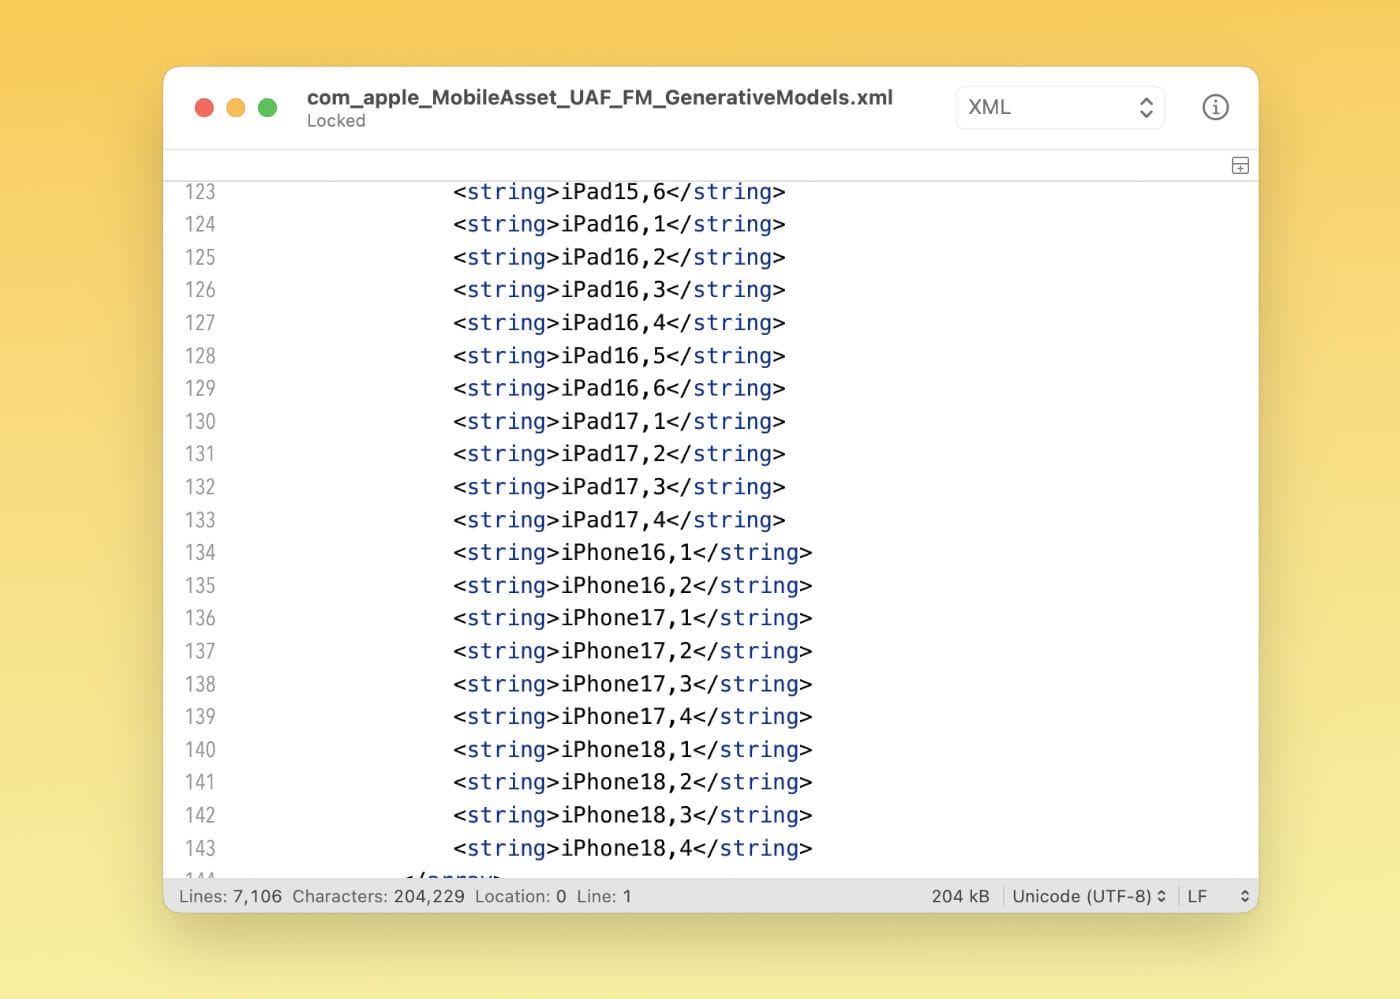Click the iPhone17,1 string line
Image resolution: width=1400 pixels, height=999 pixels.
633,618
